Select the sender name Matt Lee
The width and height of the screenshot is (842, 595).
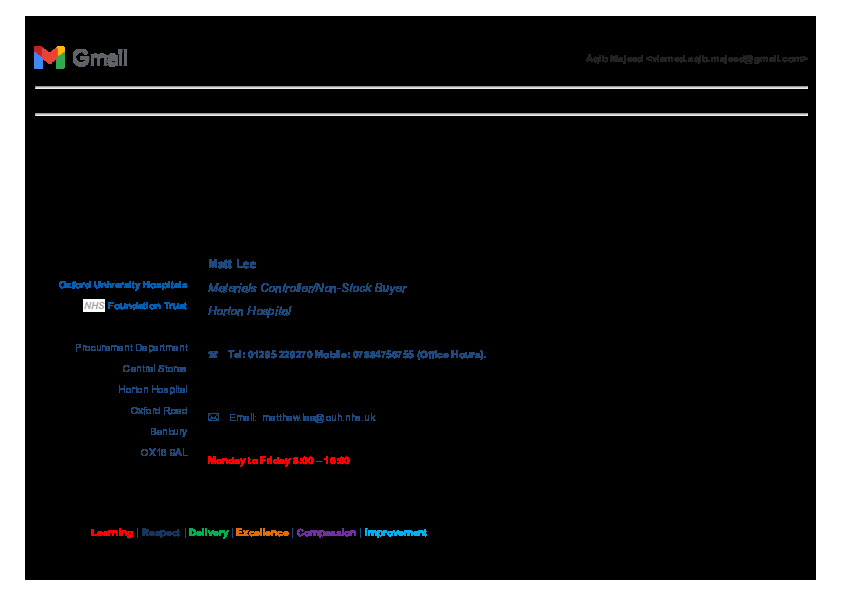[x=232, y=264]
